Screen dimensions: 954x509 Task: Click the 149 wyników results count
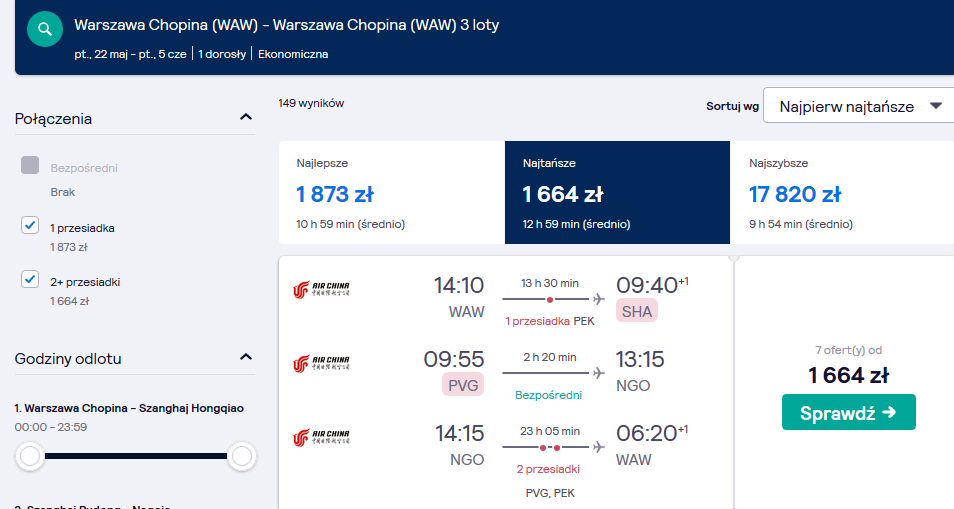click(311, 103)
